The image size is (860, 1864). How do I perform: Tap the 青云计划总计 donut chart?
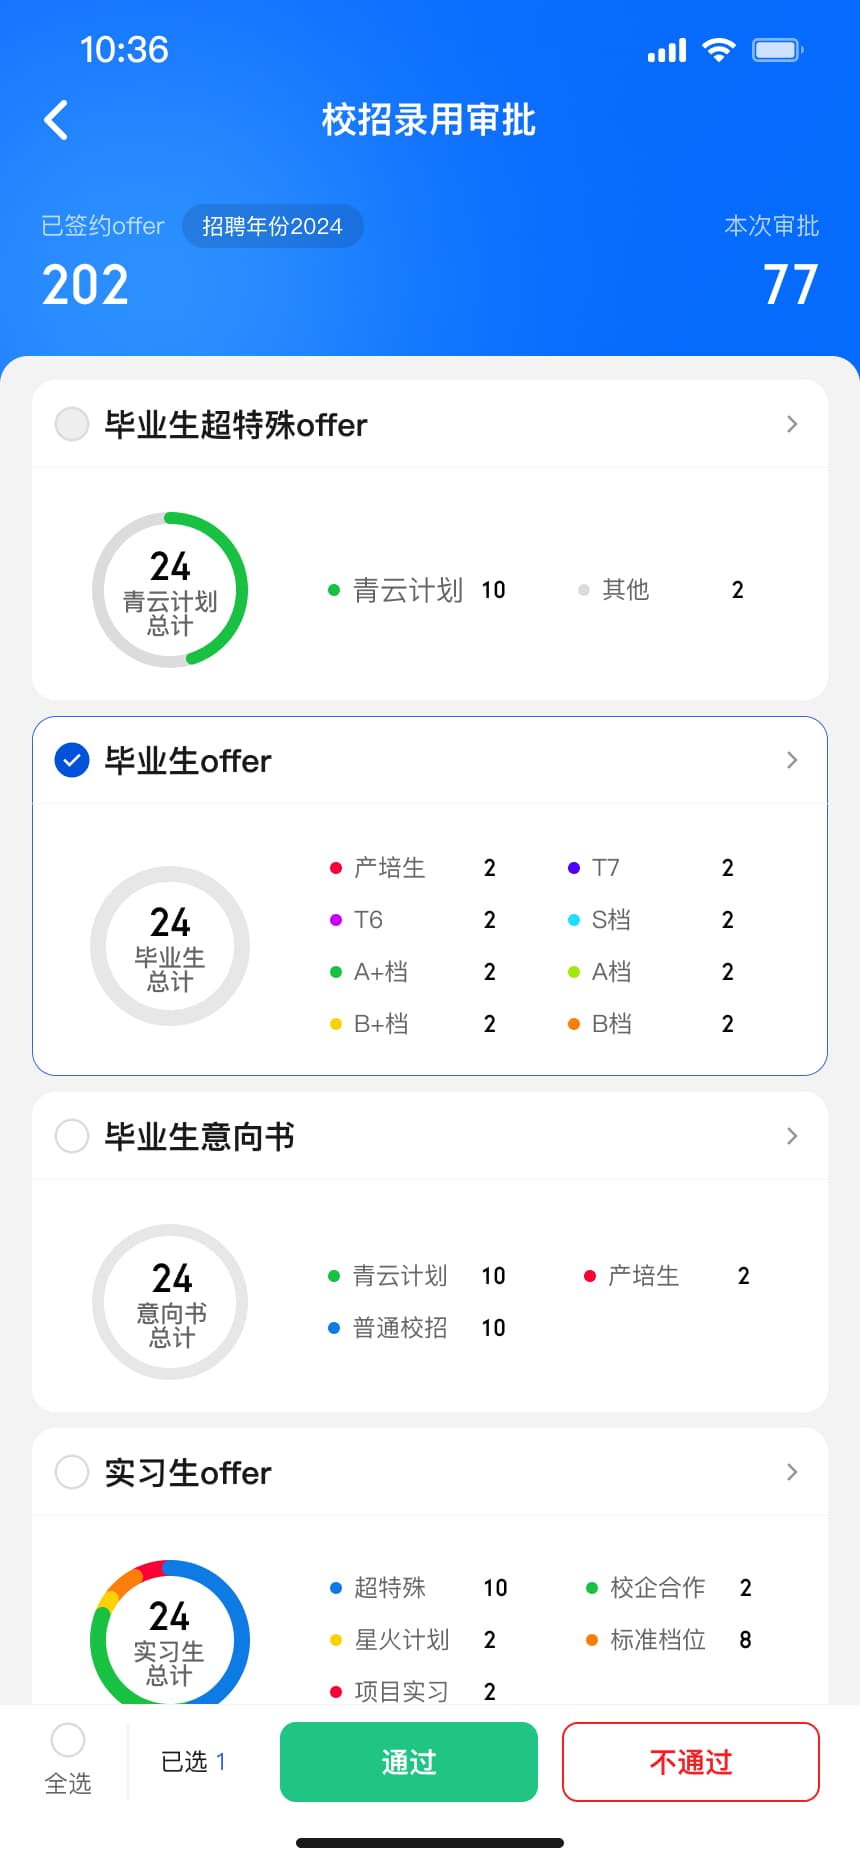pyautogui.click(x=170, y=590)
